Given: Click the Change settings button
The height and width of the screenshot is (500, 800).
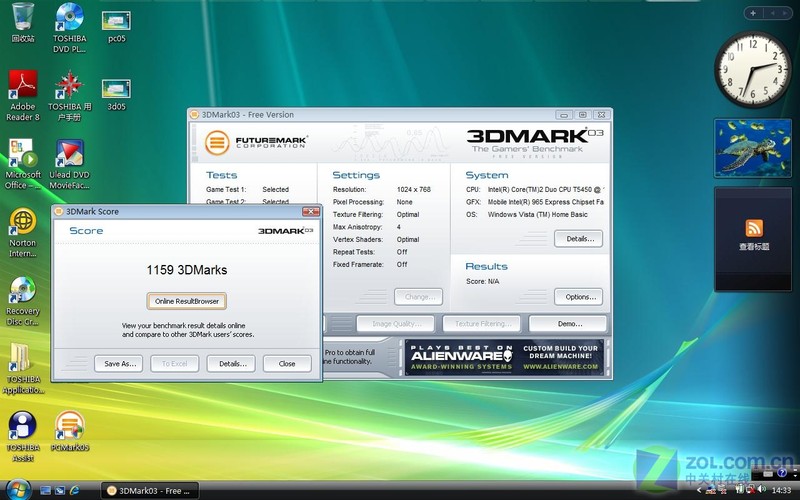Looking at the screenshot, I should (418, 297).
